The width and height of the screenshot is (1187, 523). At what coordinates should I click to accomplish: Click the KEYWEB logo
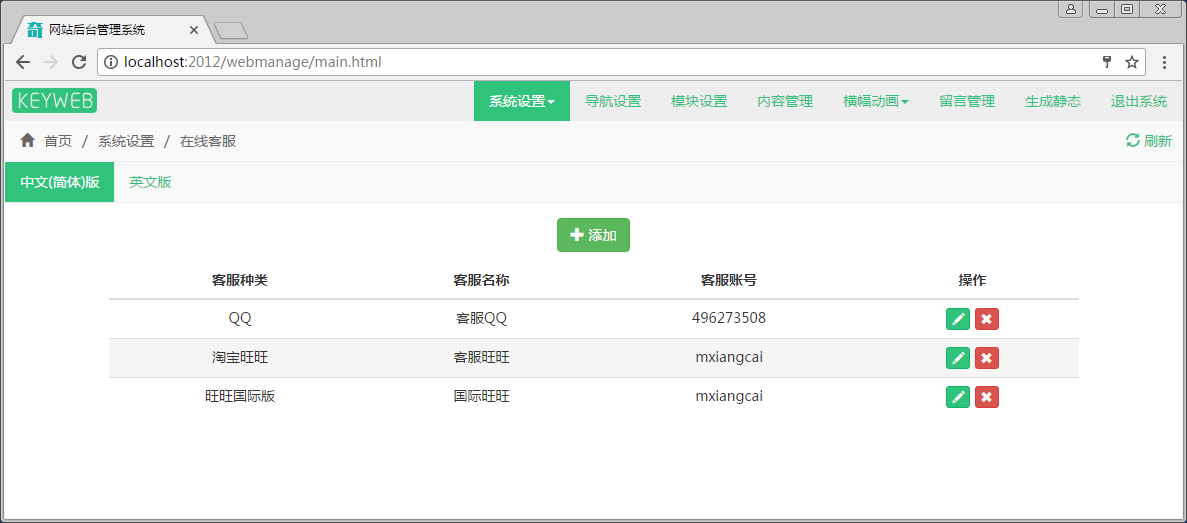click(55, 101)
